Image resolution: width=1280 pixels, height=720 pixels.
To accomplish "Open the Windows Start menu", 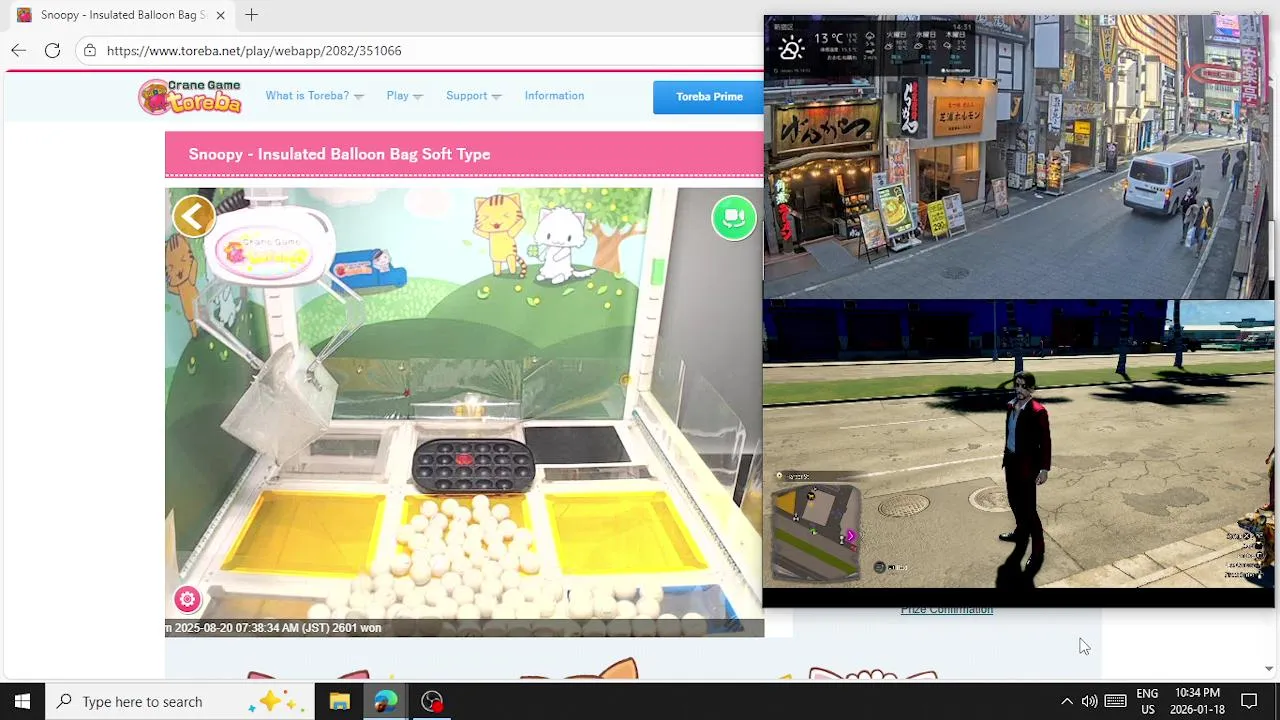I will [x=22, y=701].
